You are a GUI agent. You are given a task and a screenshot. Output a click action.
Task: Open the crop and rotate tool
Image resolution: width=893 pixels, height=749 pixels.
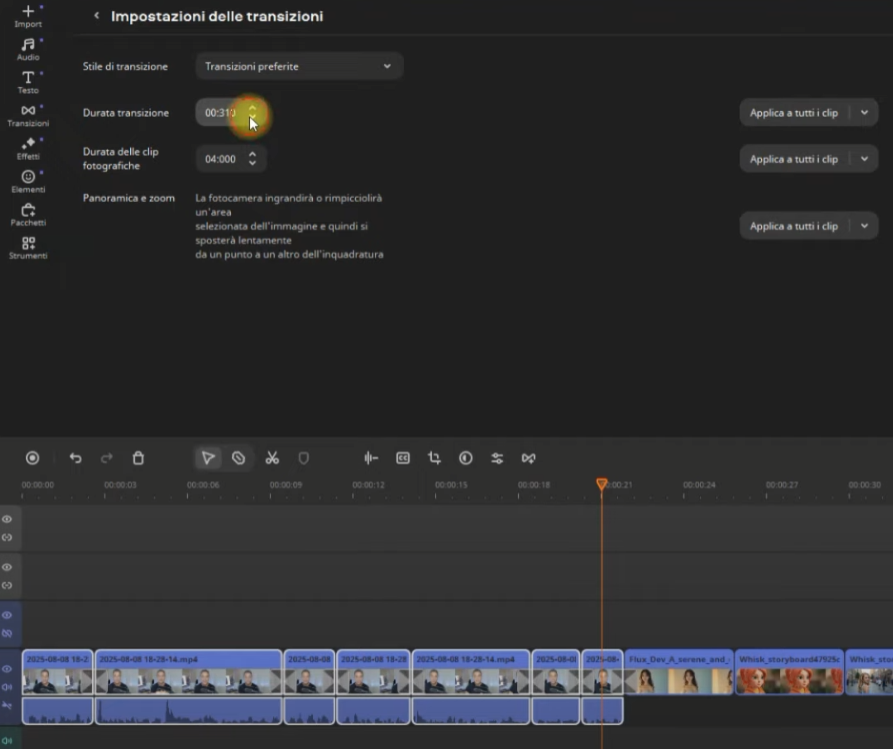[435, 458]
